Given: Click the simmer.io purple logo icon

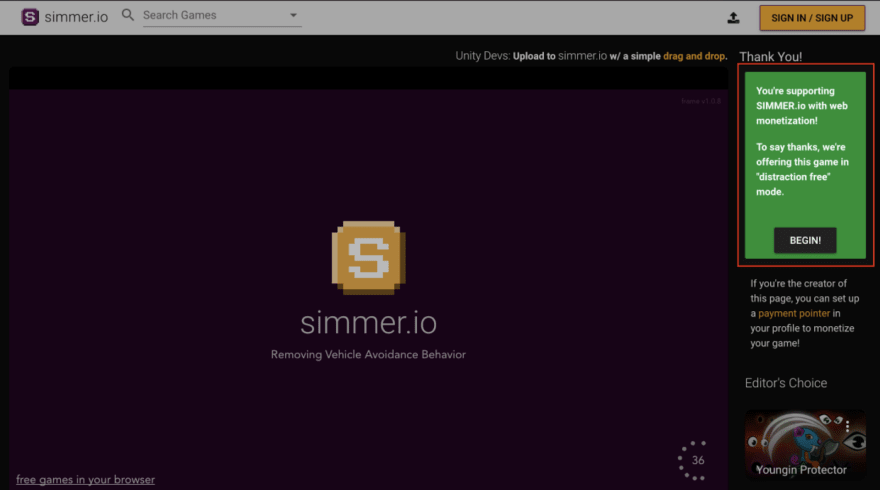Looking at the screenshot, I should click(30, 17).
